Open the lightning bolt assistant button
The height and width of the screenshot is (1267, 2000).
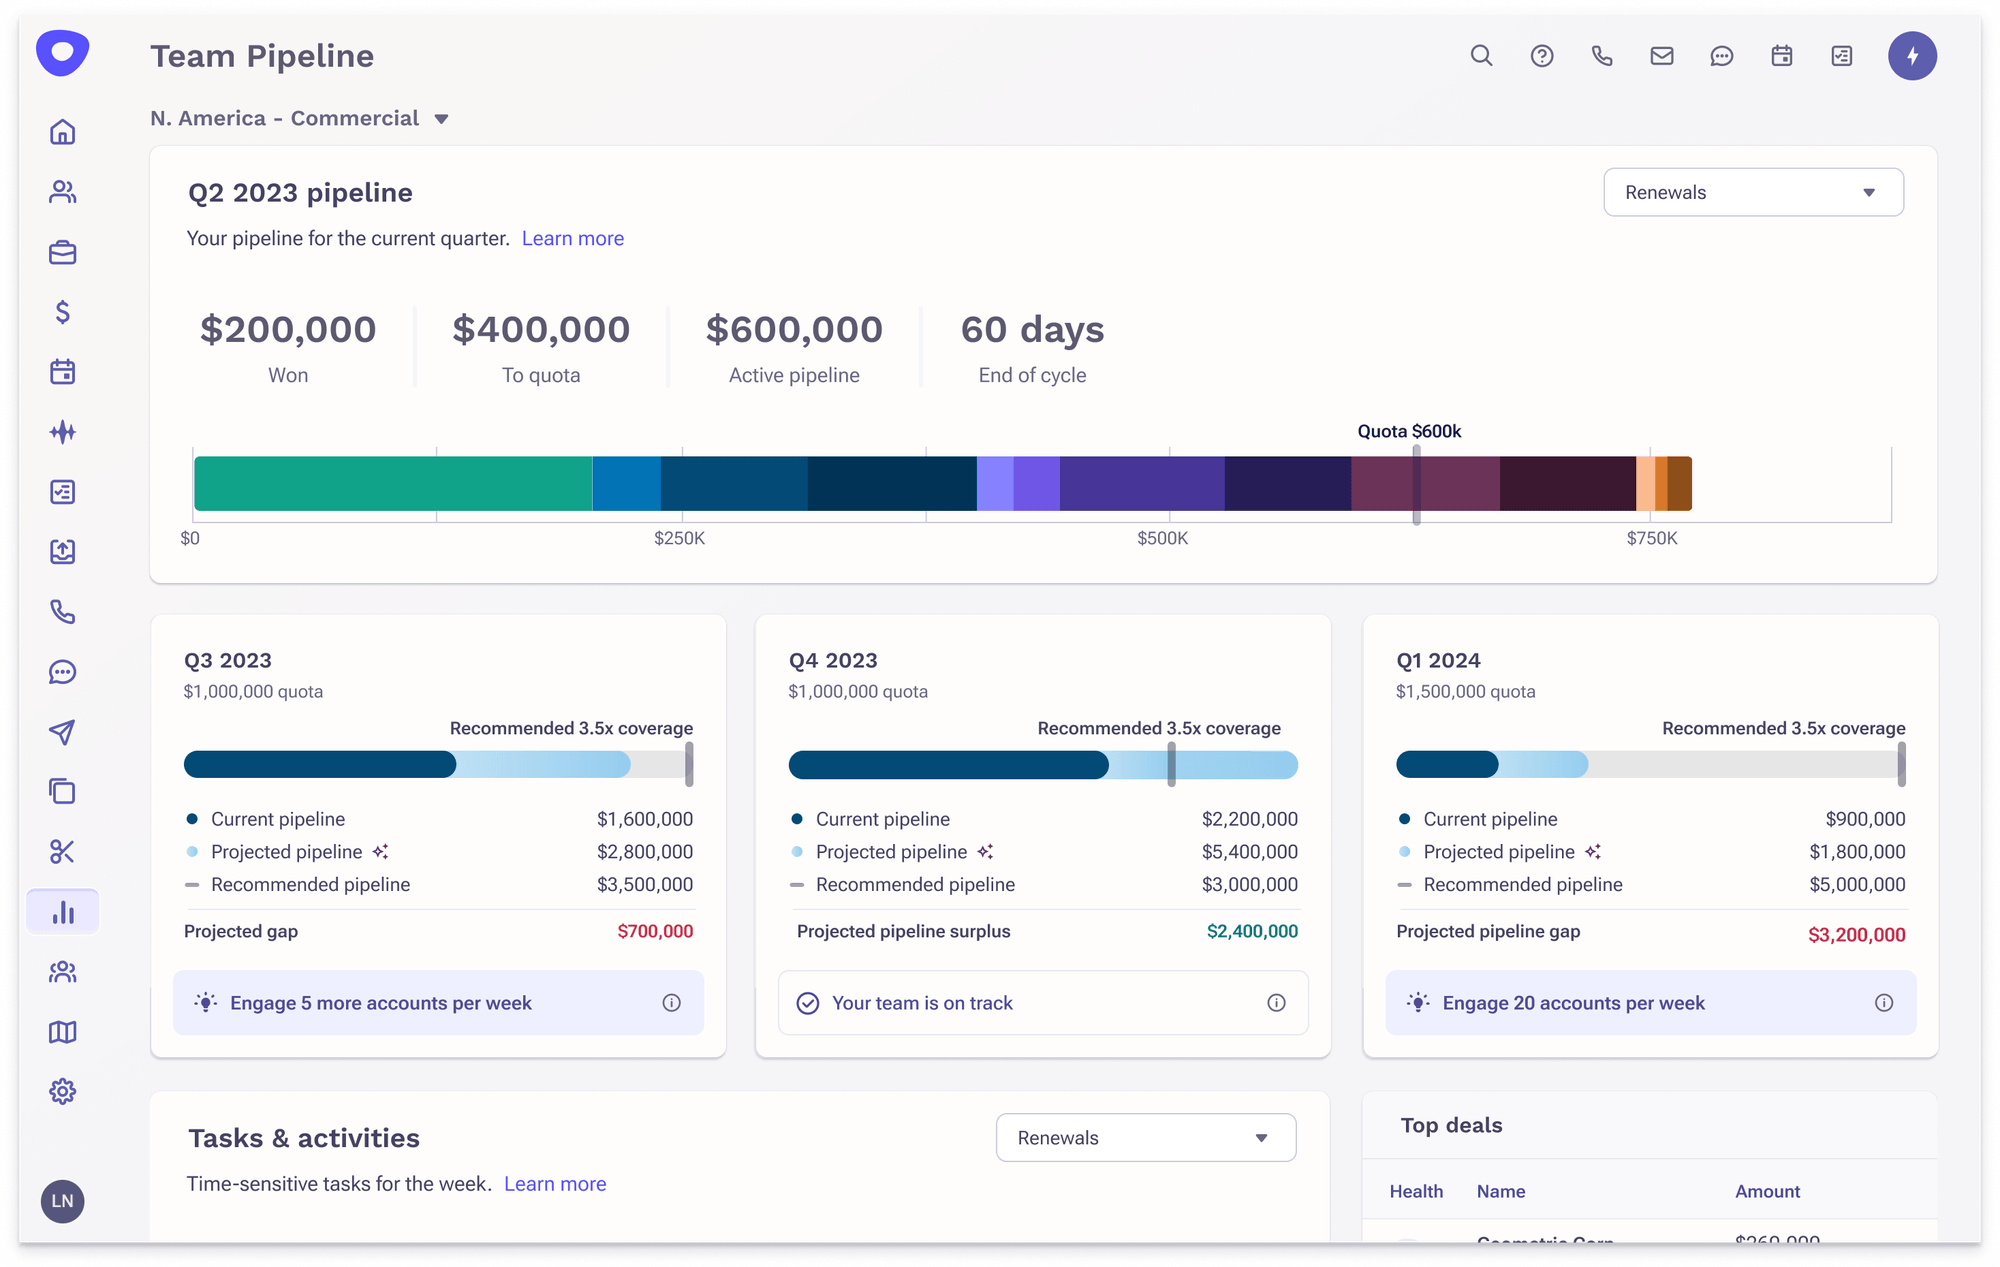click(x=1912, y=56)
